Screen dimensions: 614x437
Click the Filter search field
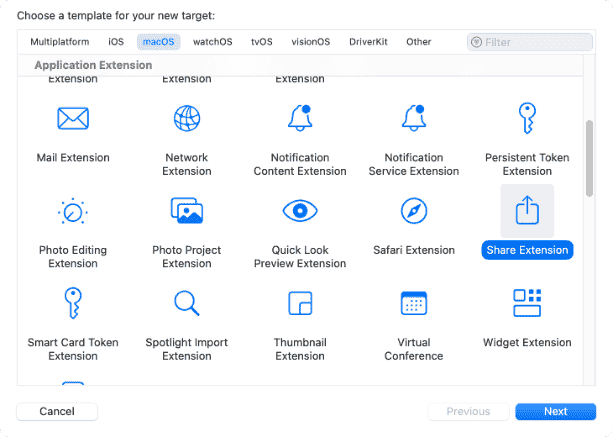535,42
